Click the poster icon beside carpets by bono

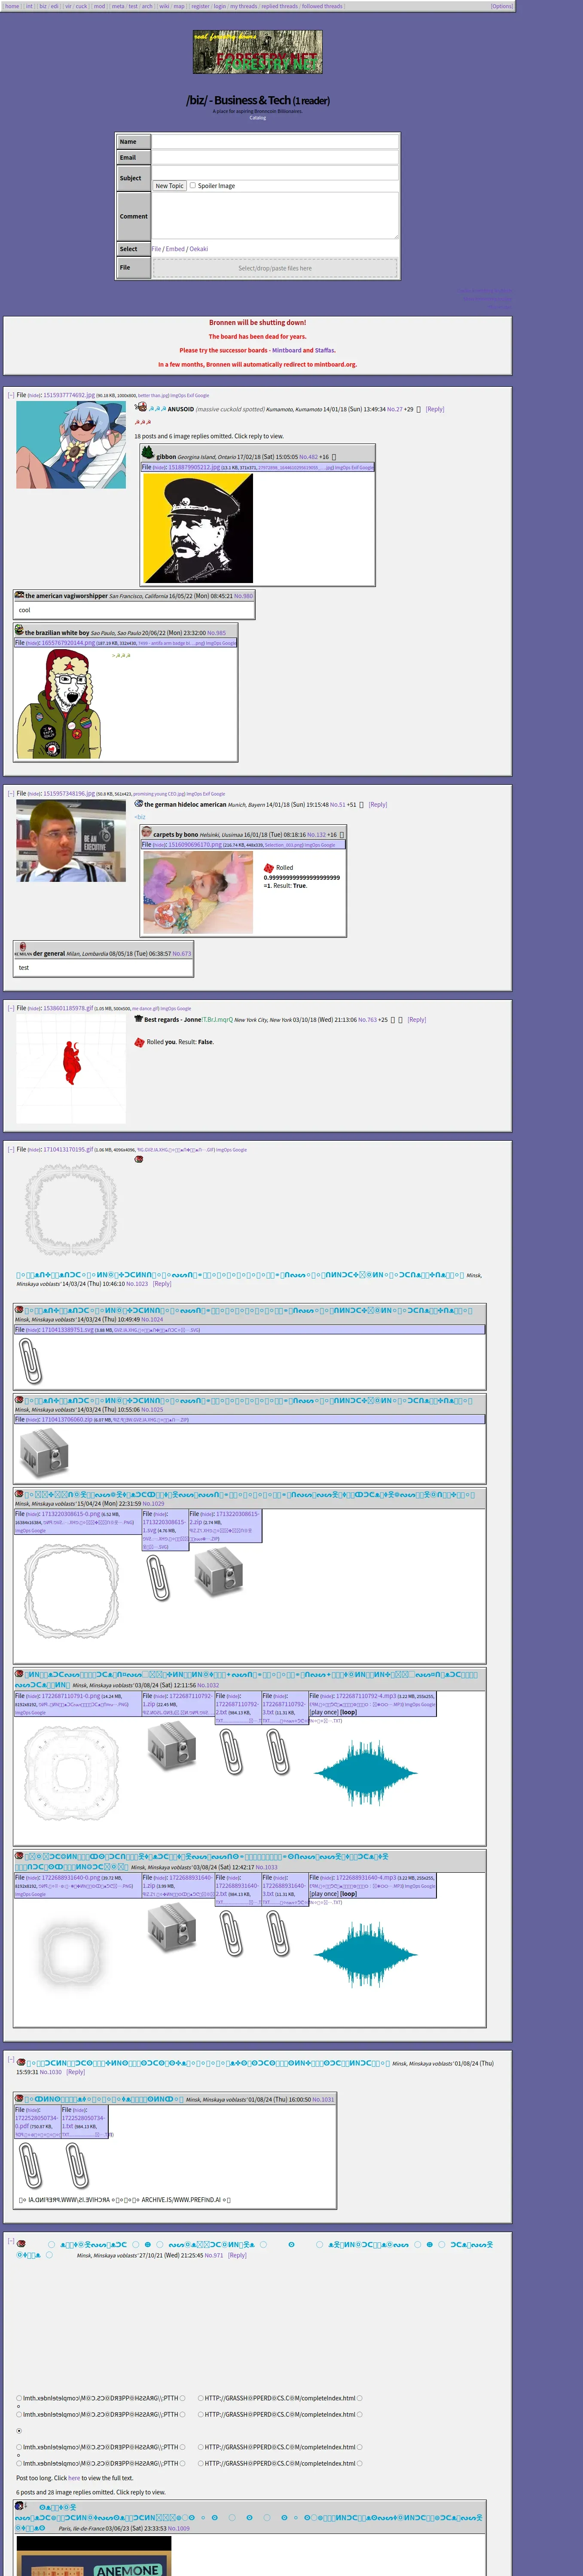147,832
